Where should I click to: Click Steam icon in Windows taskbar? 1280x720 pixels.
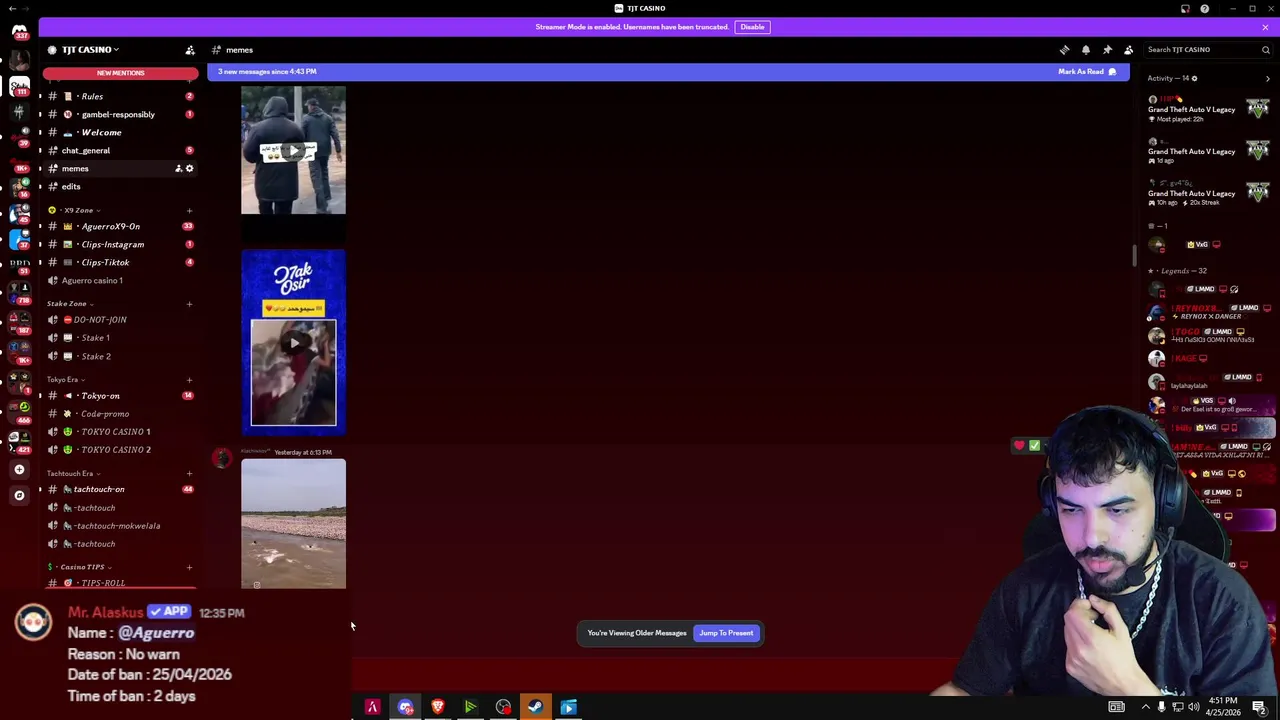[x=535, y=707]
